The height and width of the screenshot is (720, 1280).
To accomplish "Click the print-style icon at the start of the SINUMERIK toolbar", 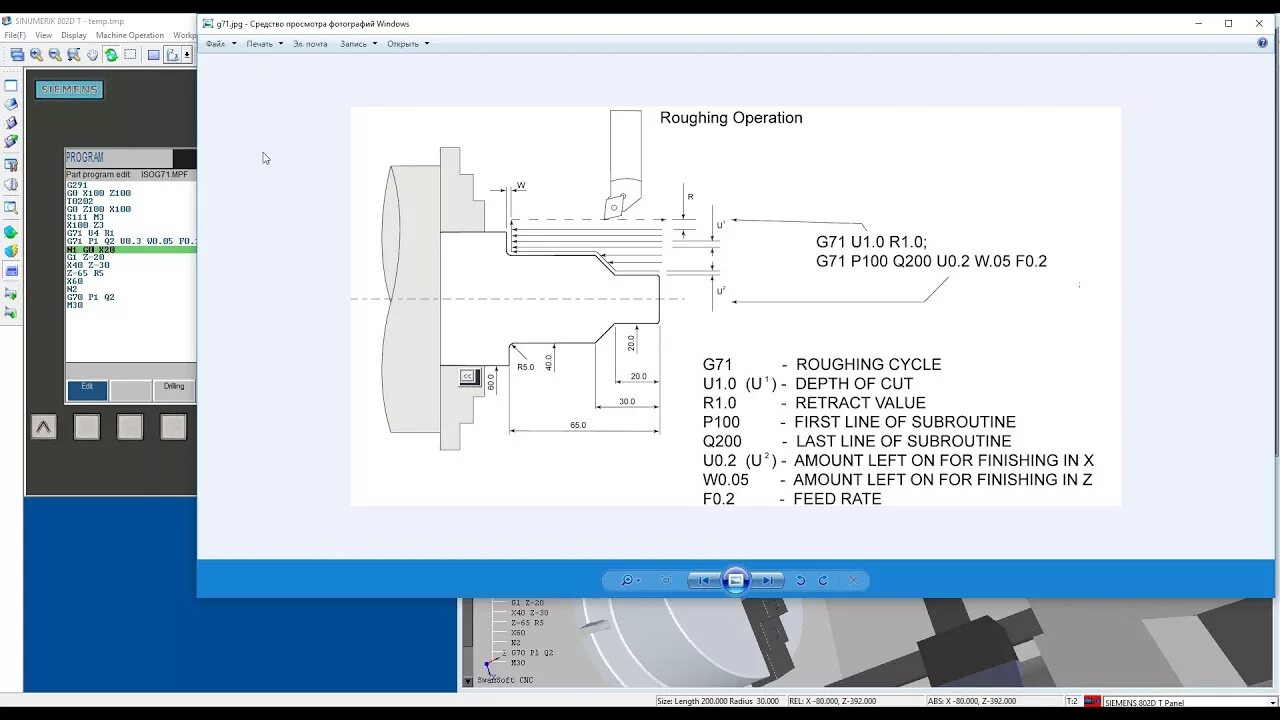I will (17, 55).
